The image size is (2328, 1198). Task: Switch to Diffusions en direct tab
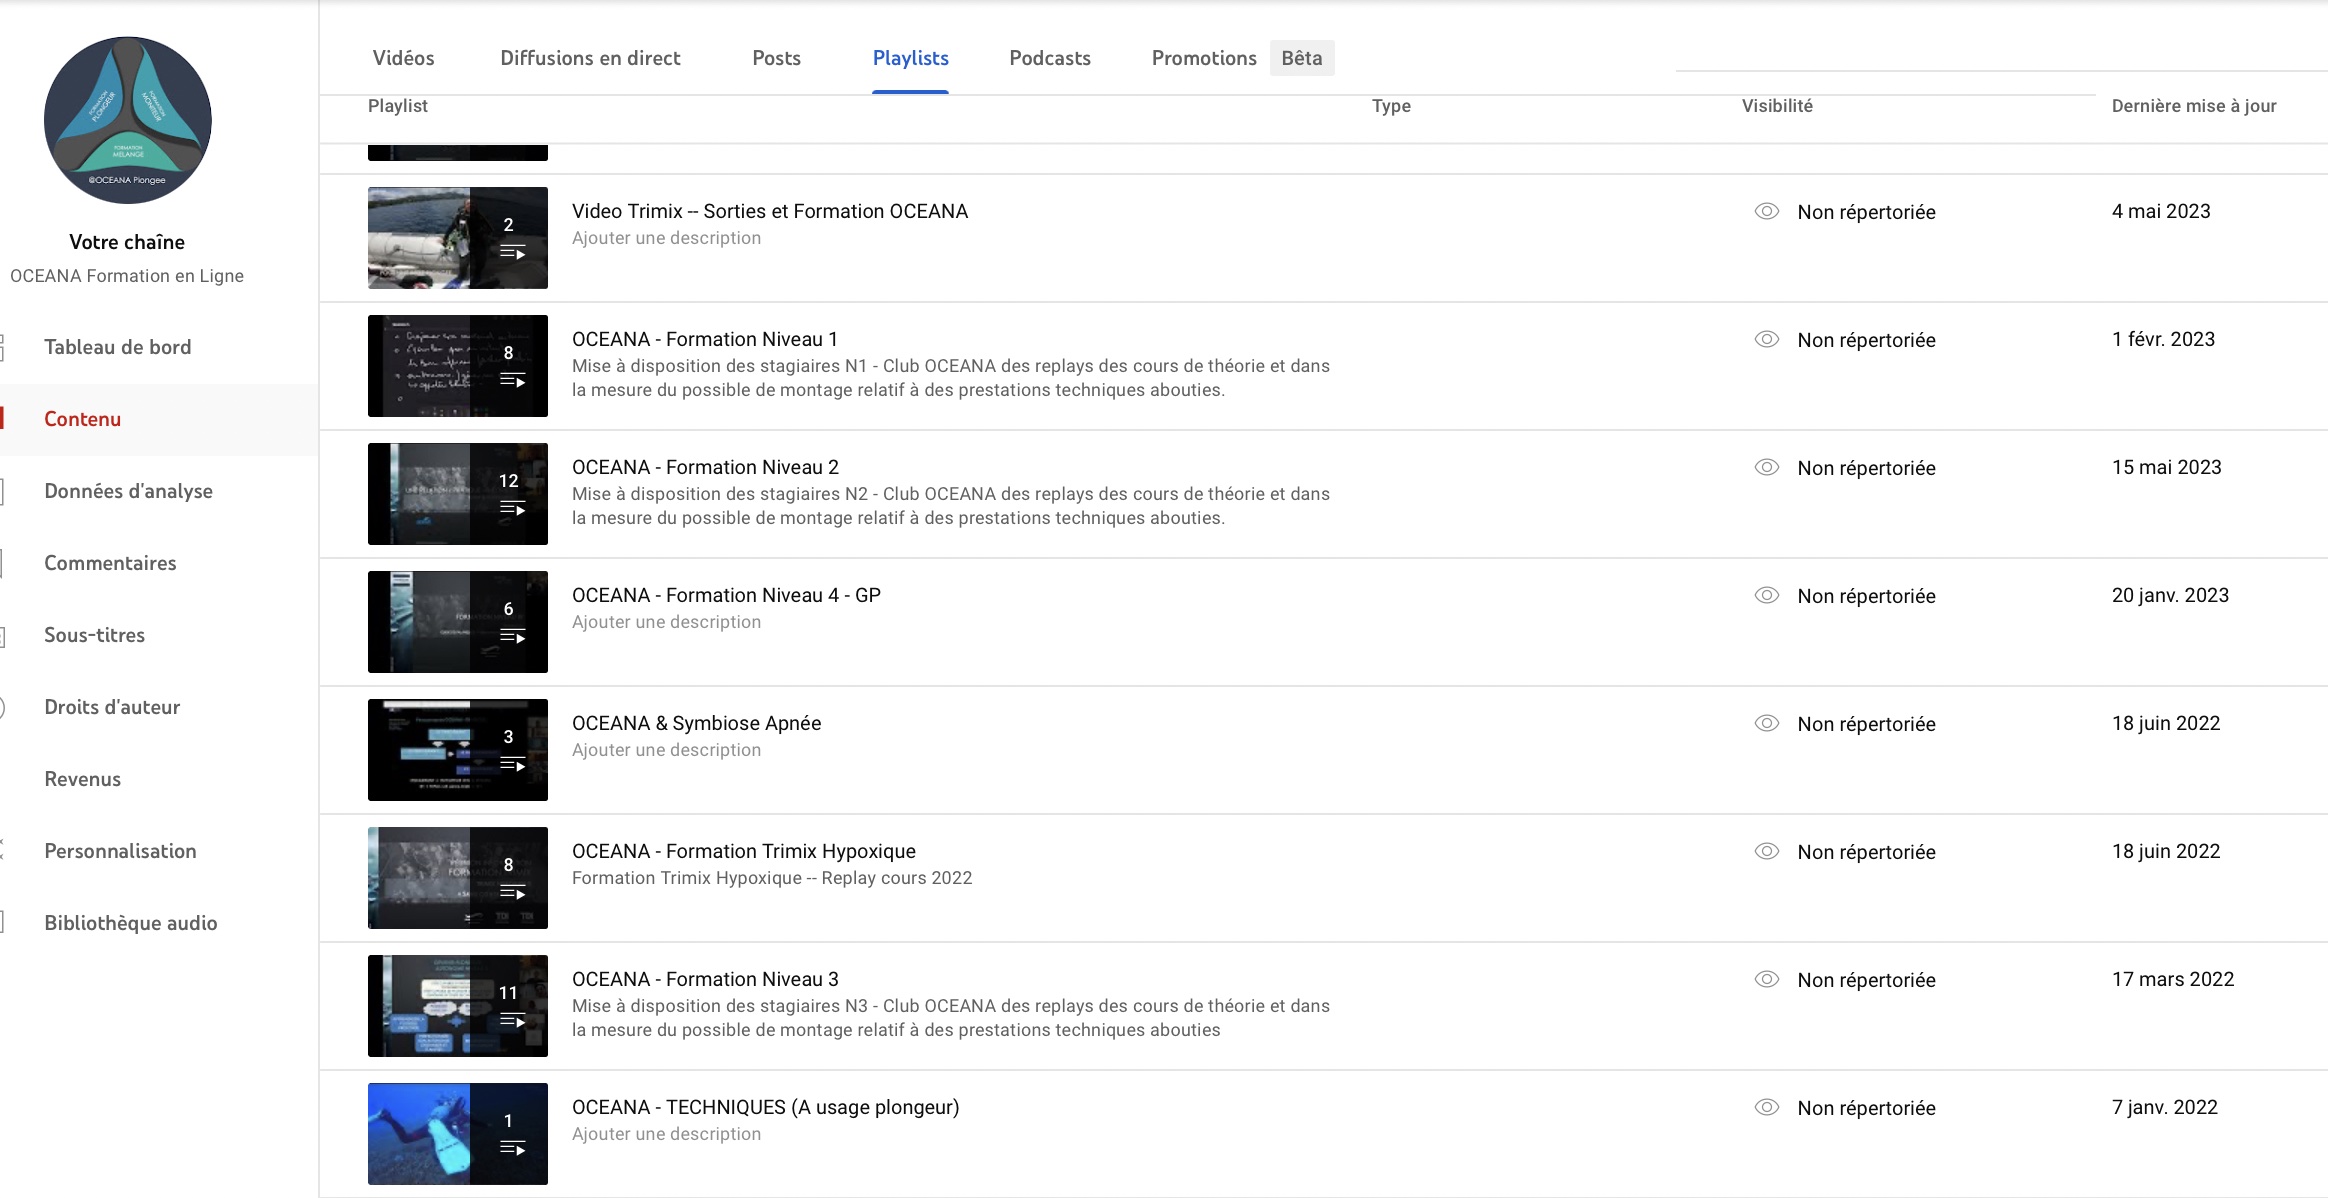click(x=590, y=58)
